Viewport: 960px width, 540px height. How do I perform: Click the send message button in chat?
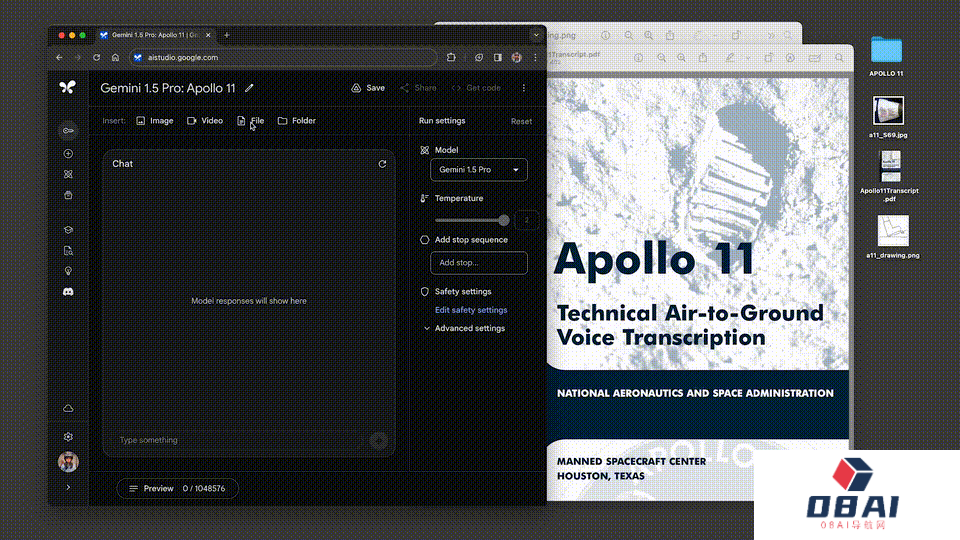pos(379,440)
